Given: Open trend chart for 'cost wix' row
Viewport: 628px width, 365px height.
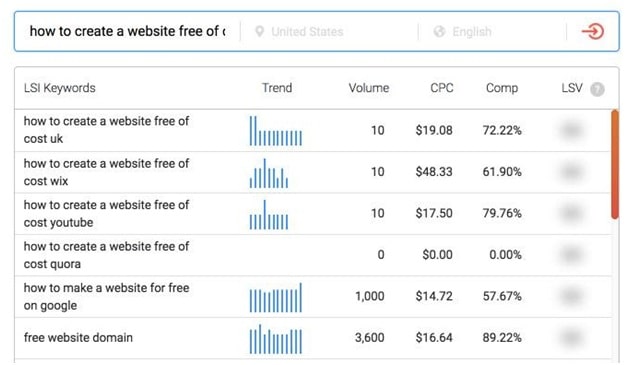Looking at the screenshot, I should tap(269, 173).
